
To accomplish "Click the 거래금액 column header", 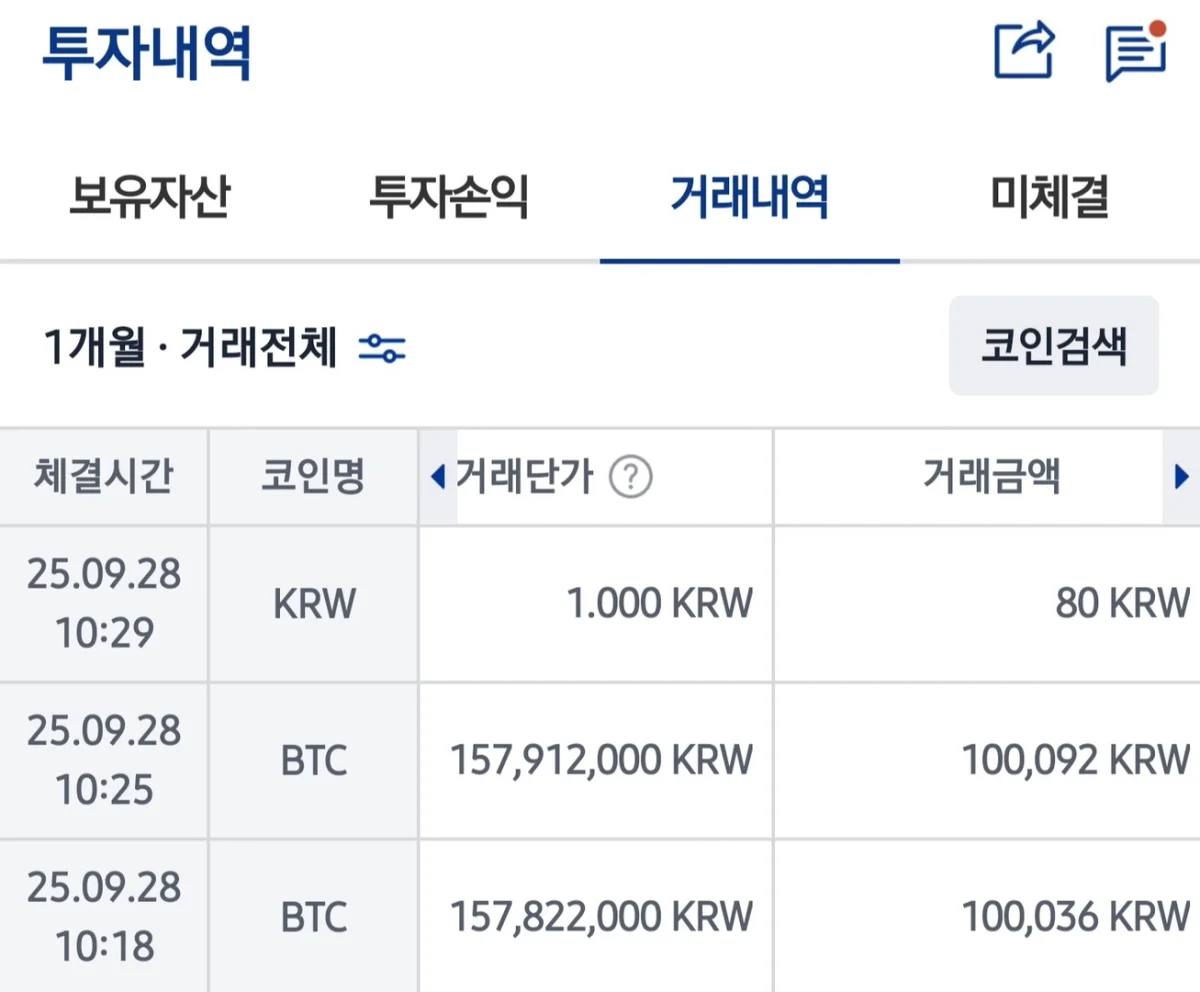I will (x=990, y=477).
